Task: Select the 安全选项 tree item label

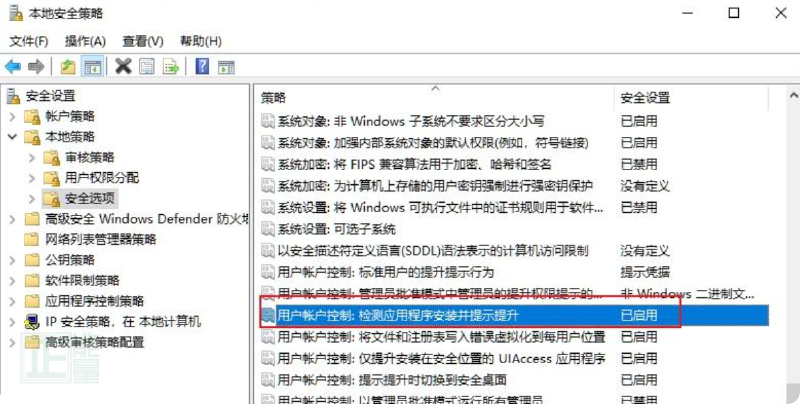Action: pyautogui.click(x=90, y=198)
